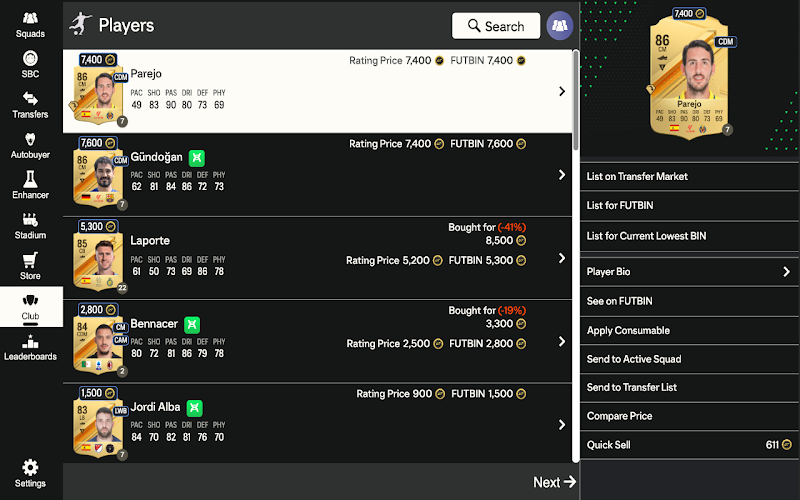Click the purple squad group icon
Screen dimensions: 800x500
[560, 26]
